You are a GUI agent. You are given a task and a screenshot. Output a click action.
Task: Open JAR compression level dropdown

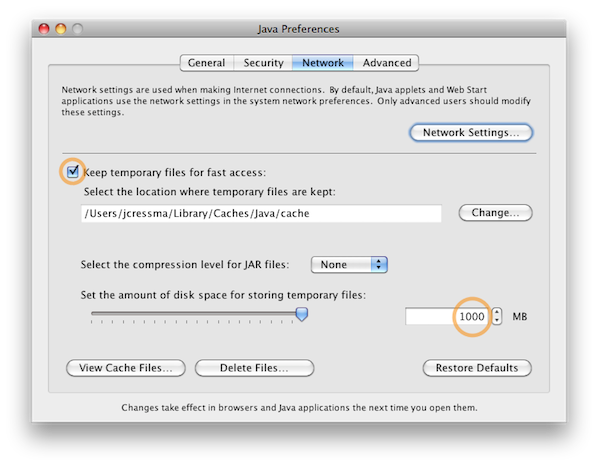click(x=349, y=265)
